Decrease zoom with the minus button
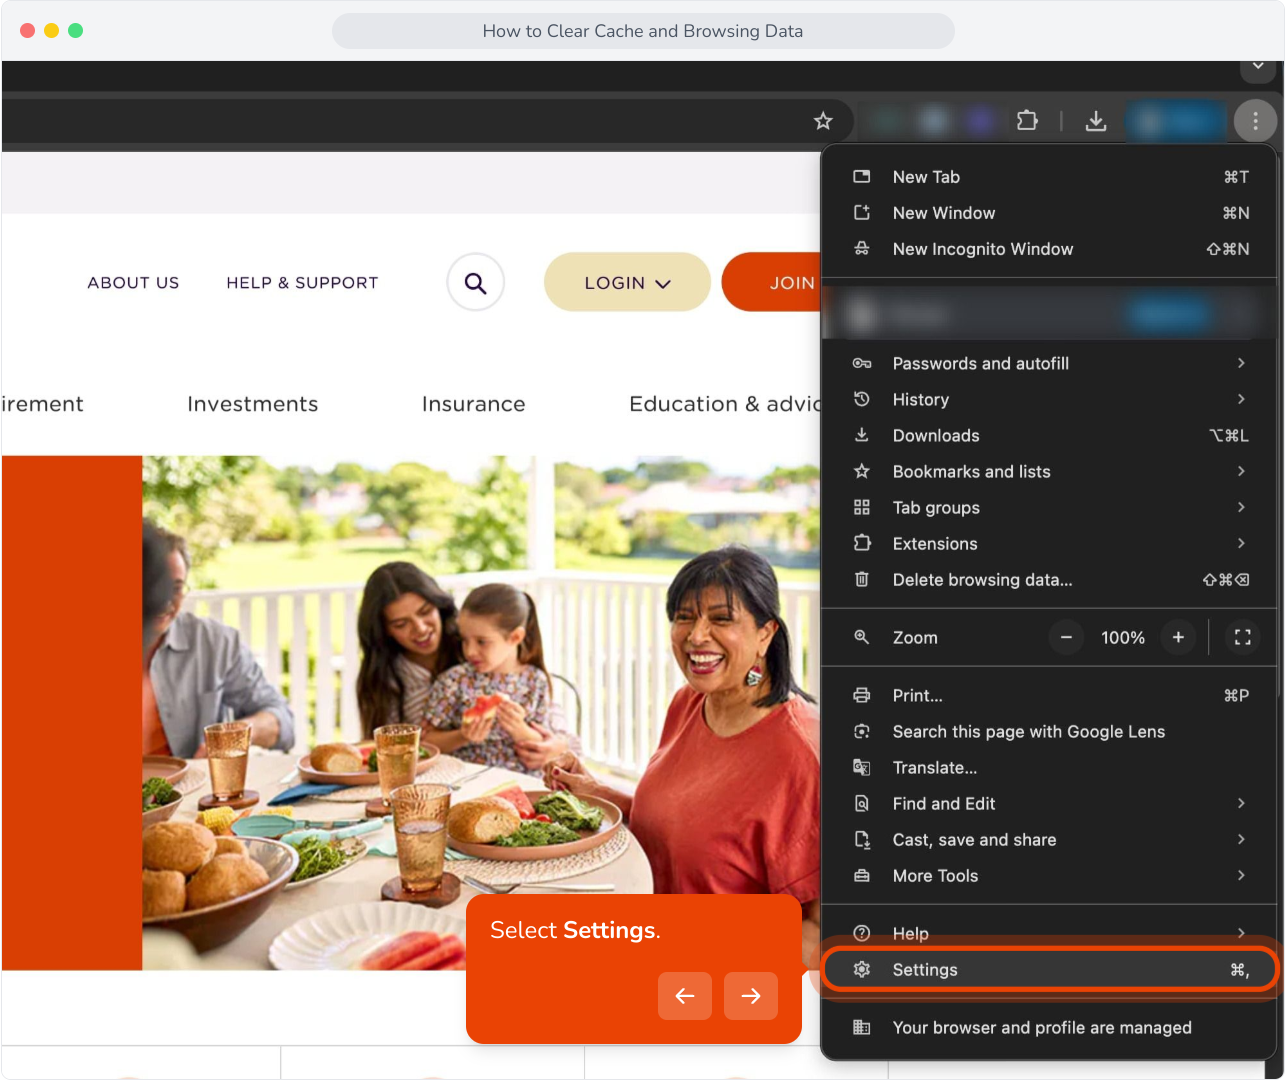 1066,637
